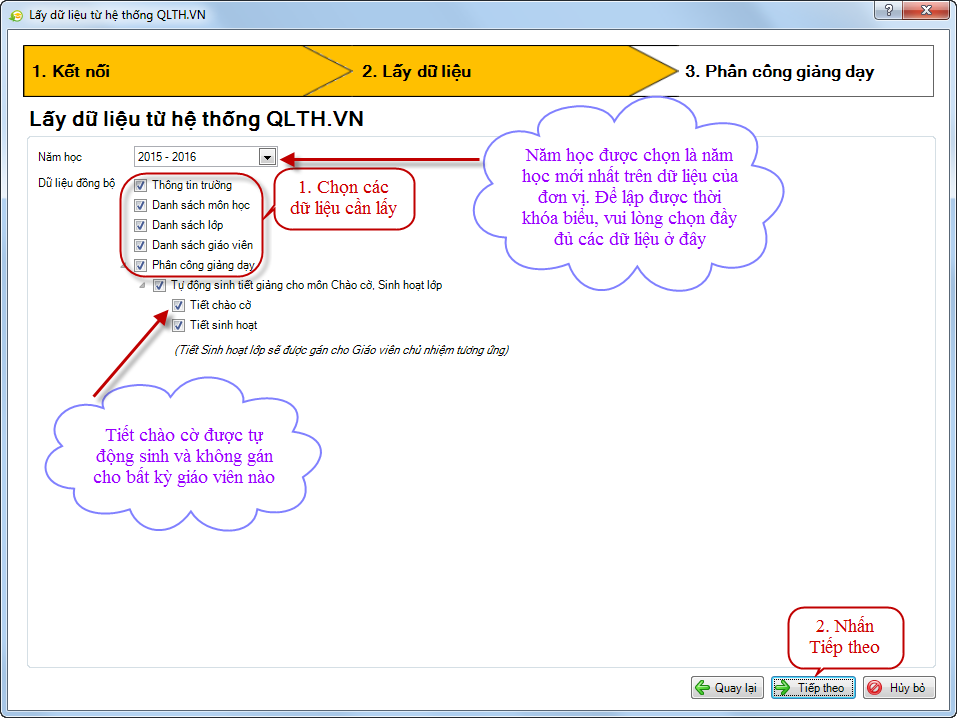Image resolution: width=957 pixels, height=718 pixels.
Task: Uncheck Tự động sinh tiết giảng checkbox
Action: click(159, 285)
